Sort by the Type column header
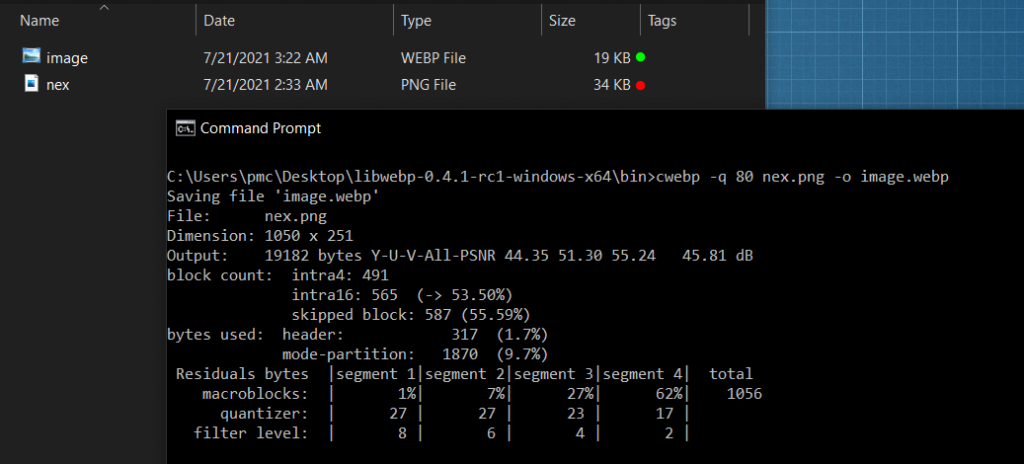 point(416,20)
